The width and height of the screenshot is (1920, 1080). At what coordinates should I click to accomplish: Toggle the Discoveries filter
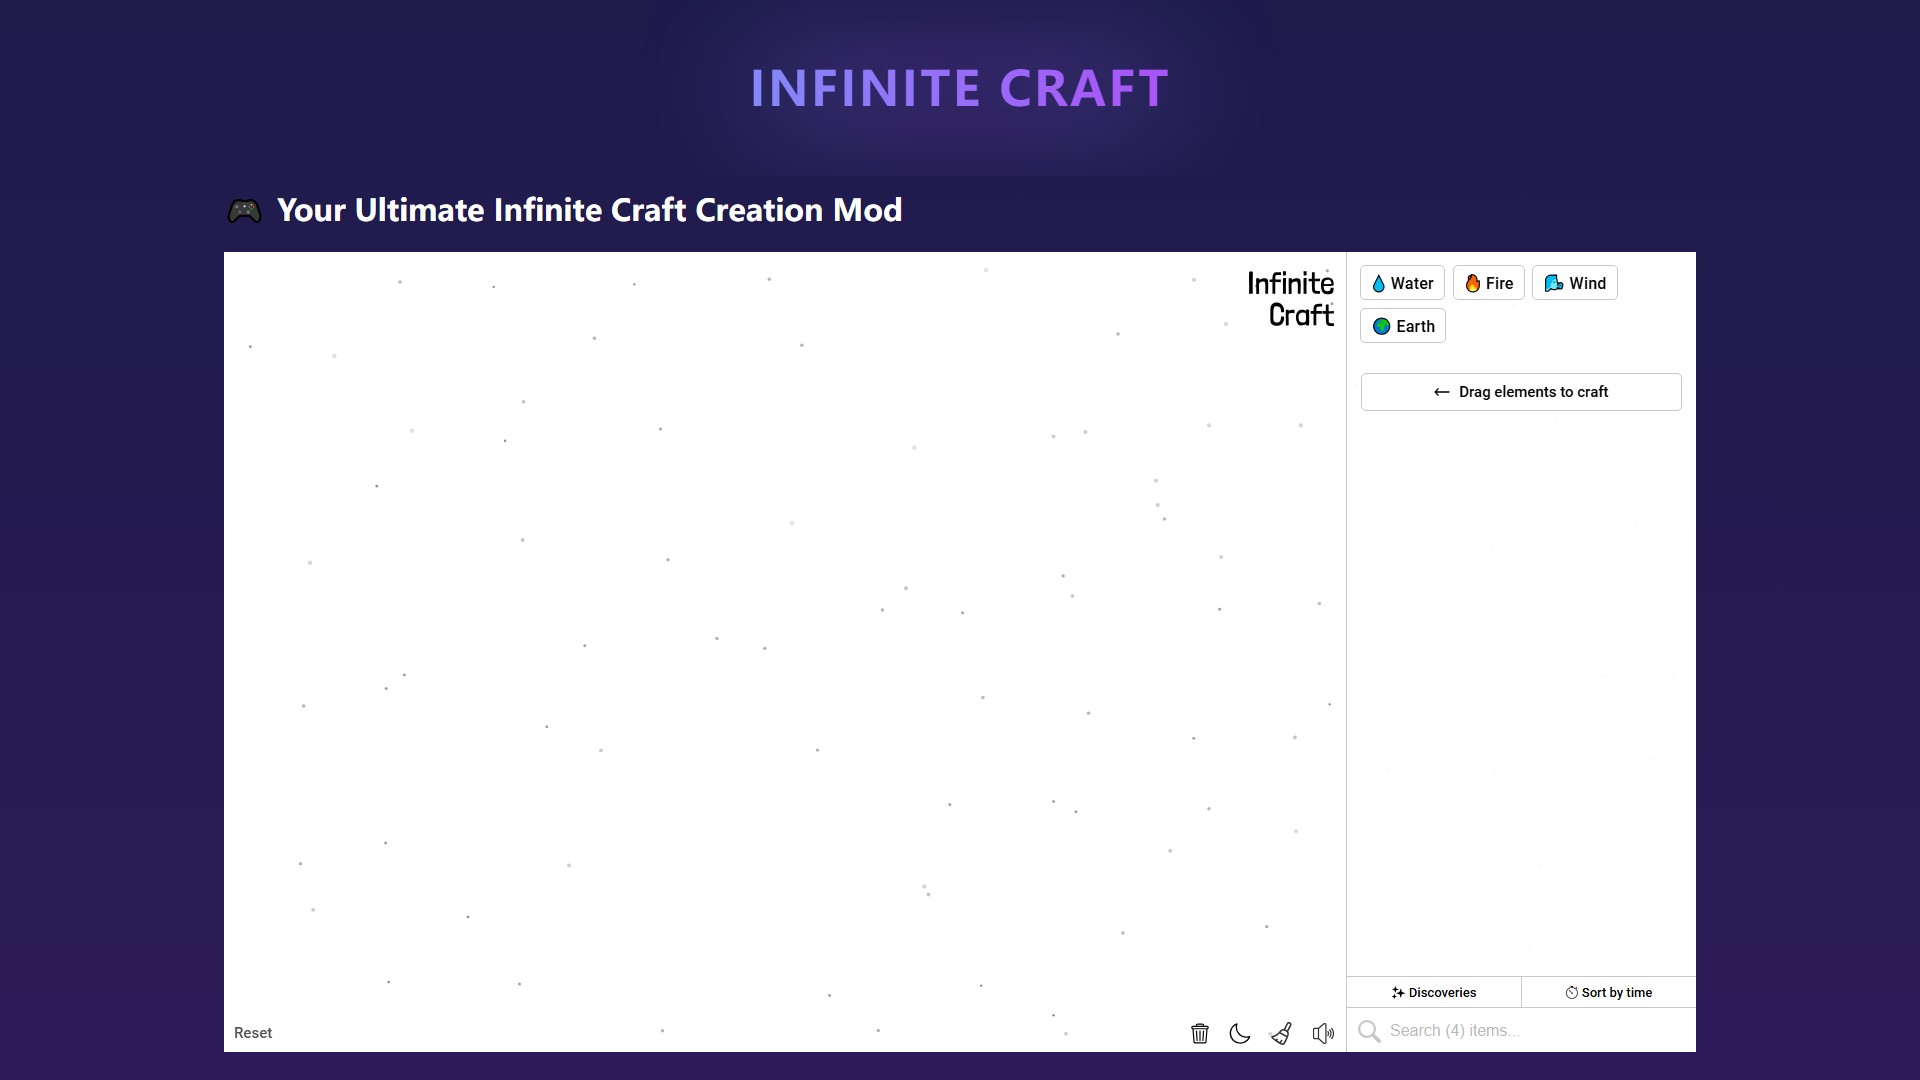(1433, 992)
